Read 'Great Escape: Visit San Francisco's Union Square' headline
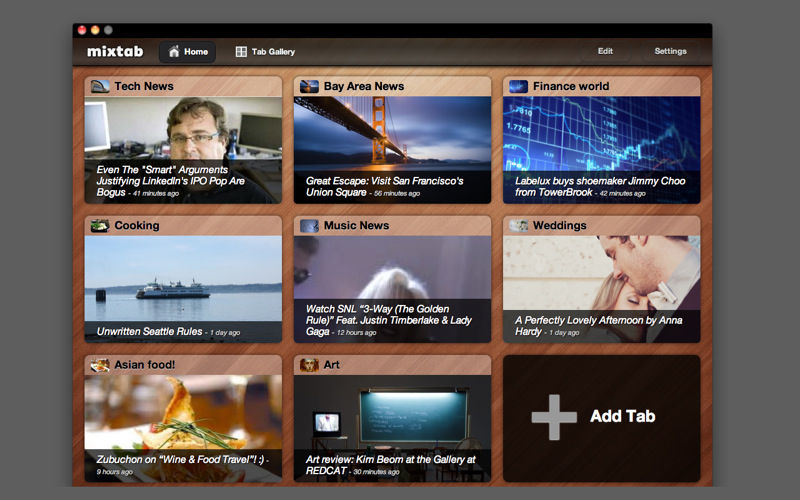The height and width of the screenshot is (500, 800). point(384,186)
